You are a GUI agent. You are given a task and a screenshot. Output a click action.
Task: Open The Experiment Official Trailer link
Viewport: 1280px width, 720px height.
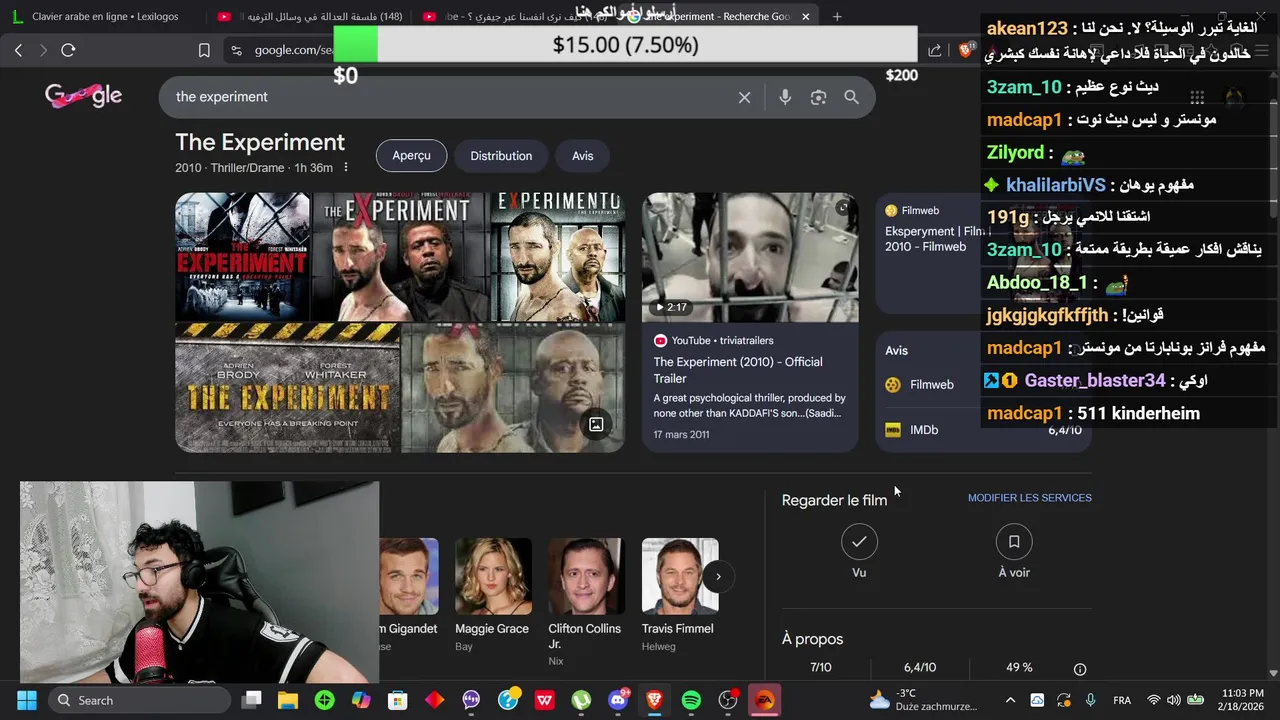click(738, 370)
